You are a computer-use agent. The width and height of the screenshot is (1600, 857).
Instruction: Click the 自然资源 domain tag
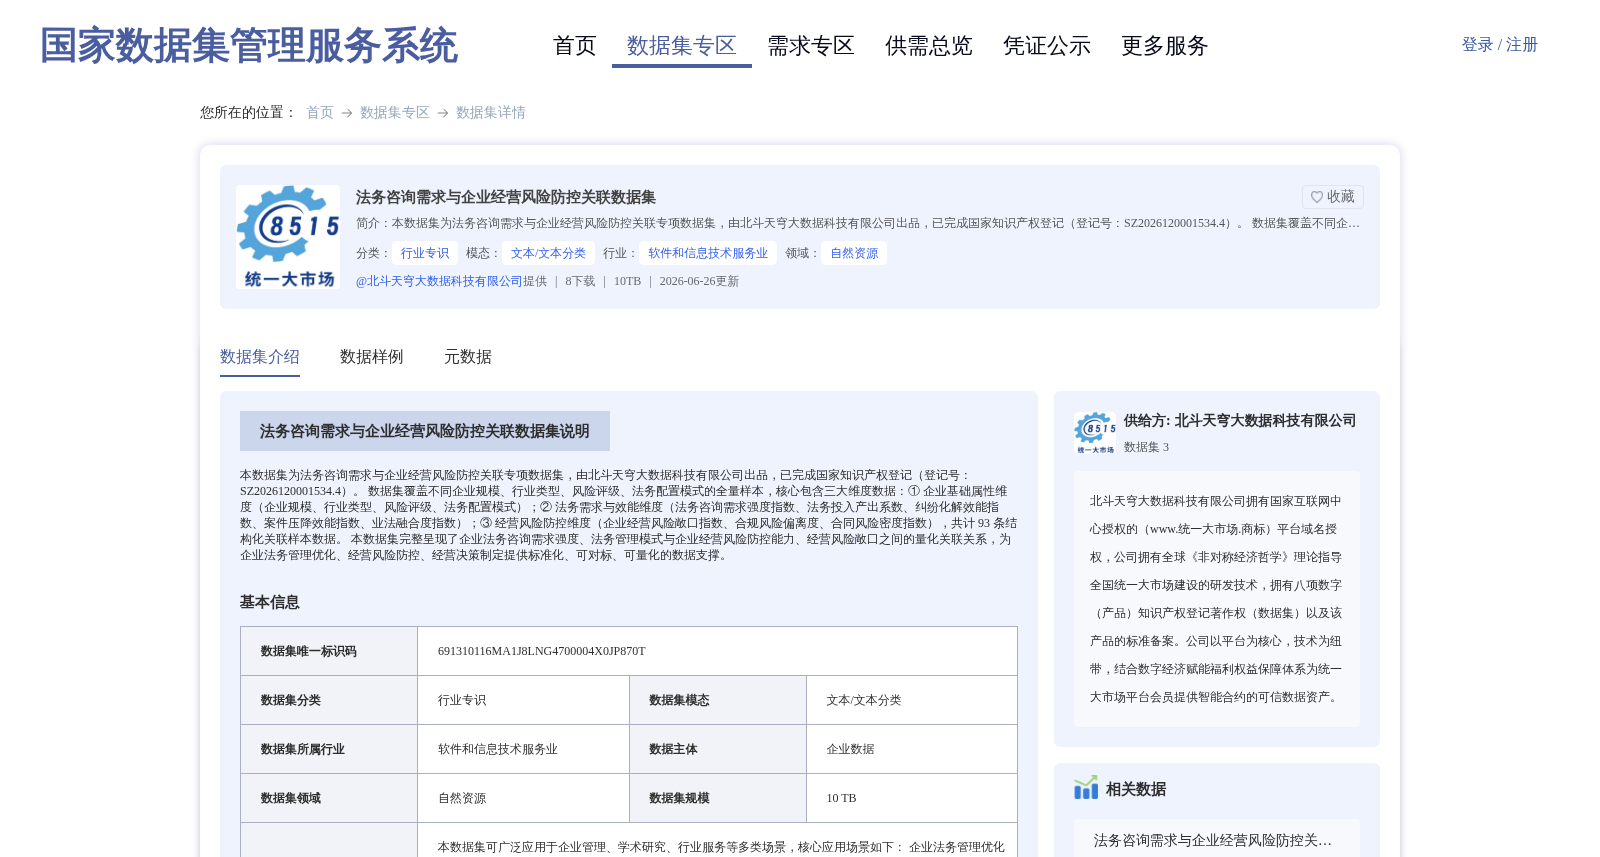point(854,254)
